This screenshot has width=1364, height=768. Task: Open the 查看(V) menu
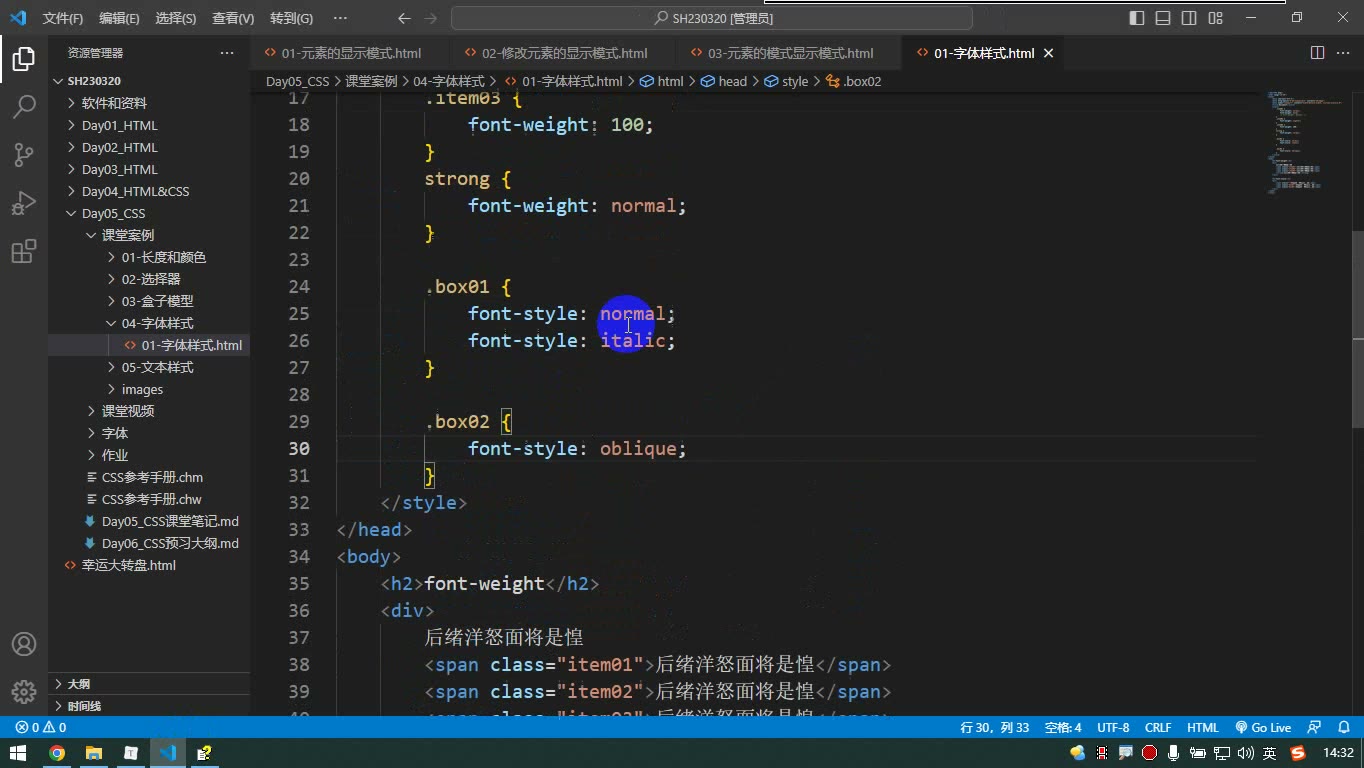pos(233,18)
